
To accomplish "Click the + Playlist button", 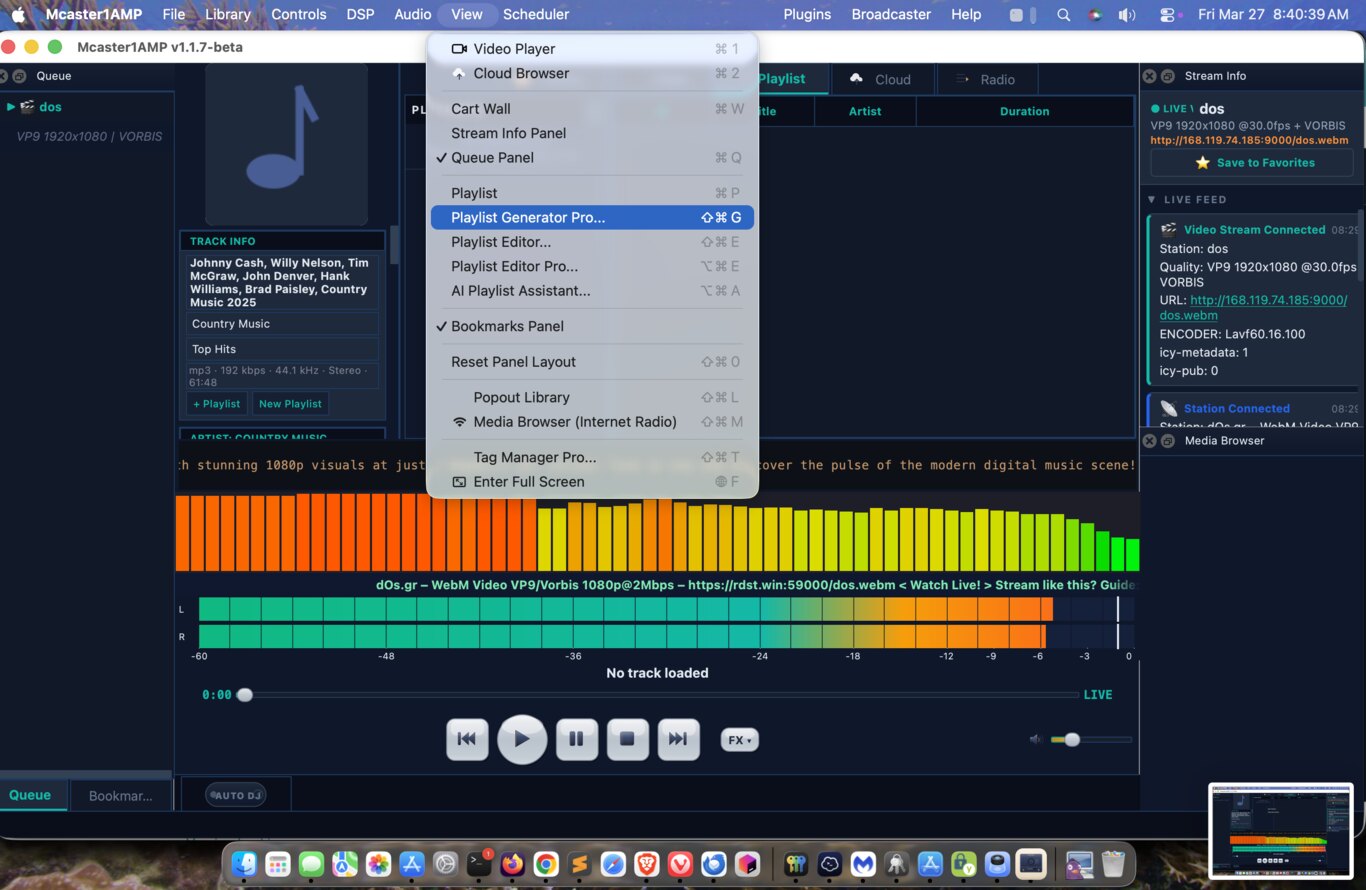I will pyautogui.click(x=217, y=404).
